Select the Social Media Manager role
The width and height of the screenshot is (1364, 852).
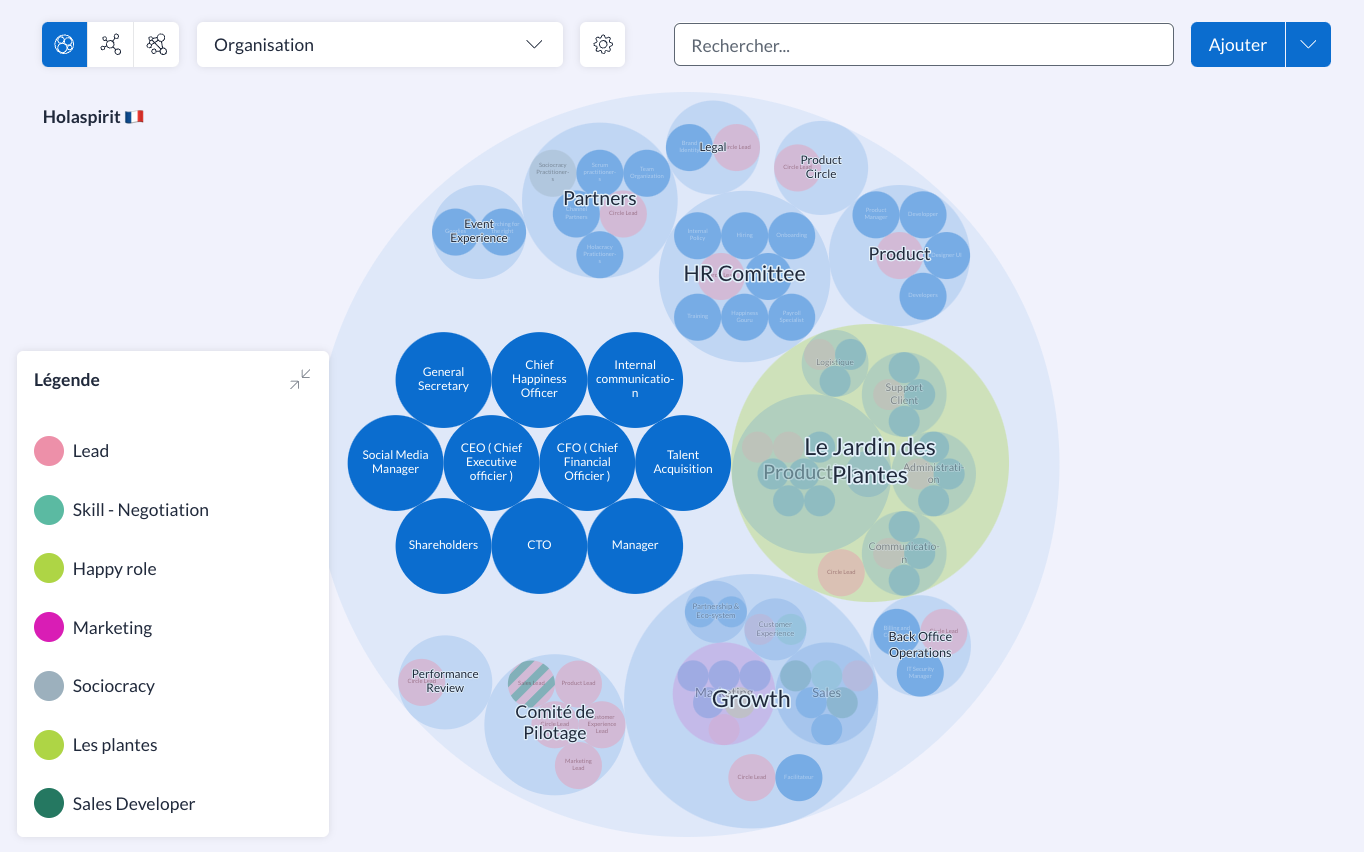coord(395,462)
